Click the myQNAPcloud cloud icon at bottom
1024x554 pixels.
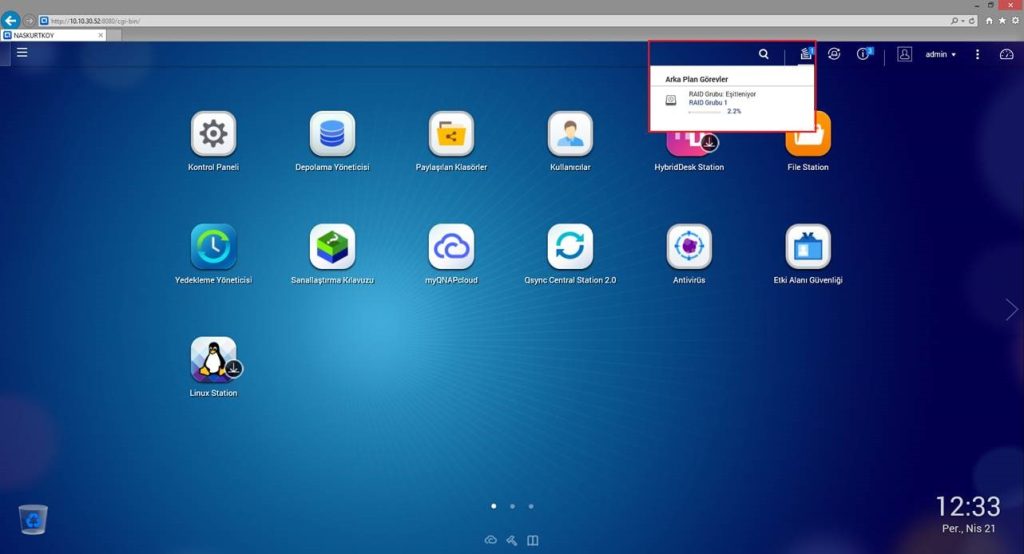point(490,540)
